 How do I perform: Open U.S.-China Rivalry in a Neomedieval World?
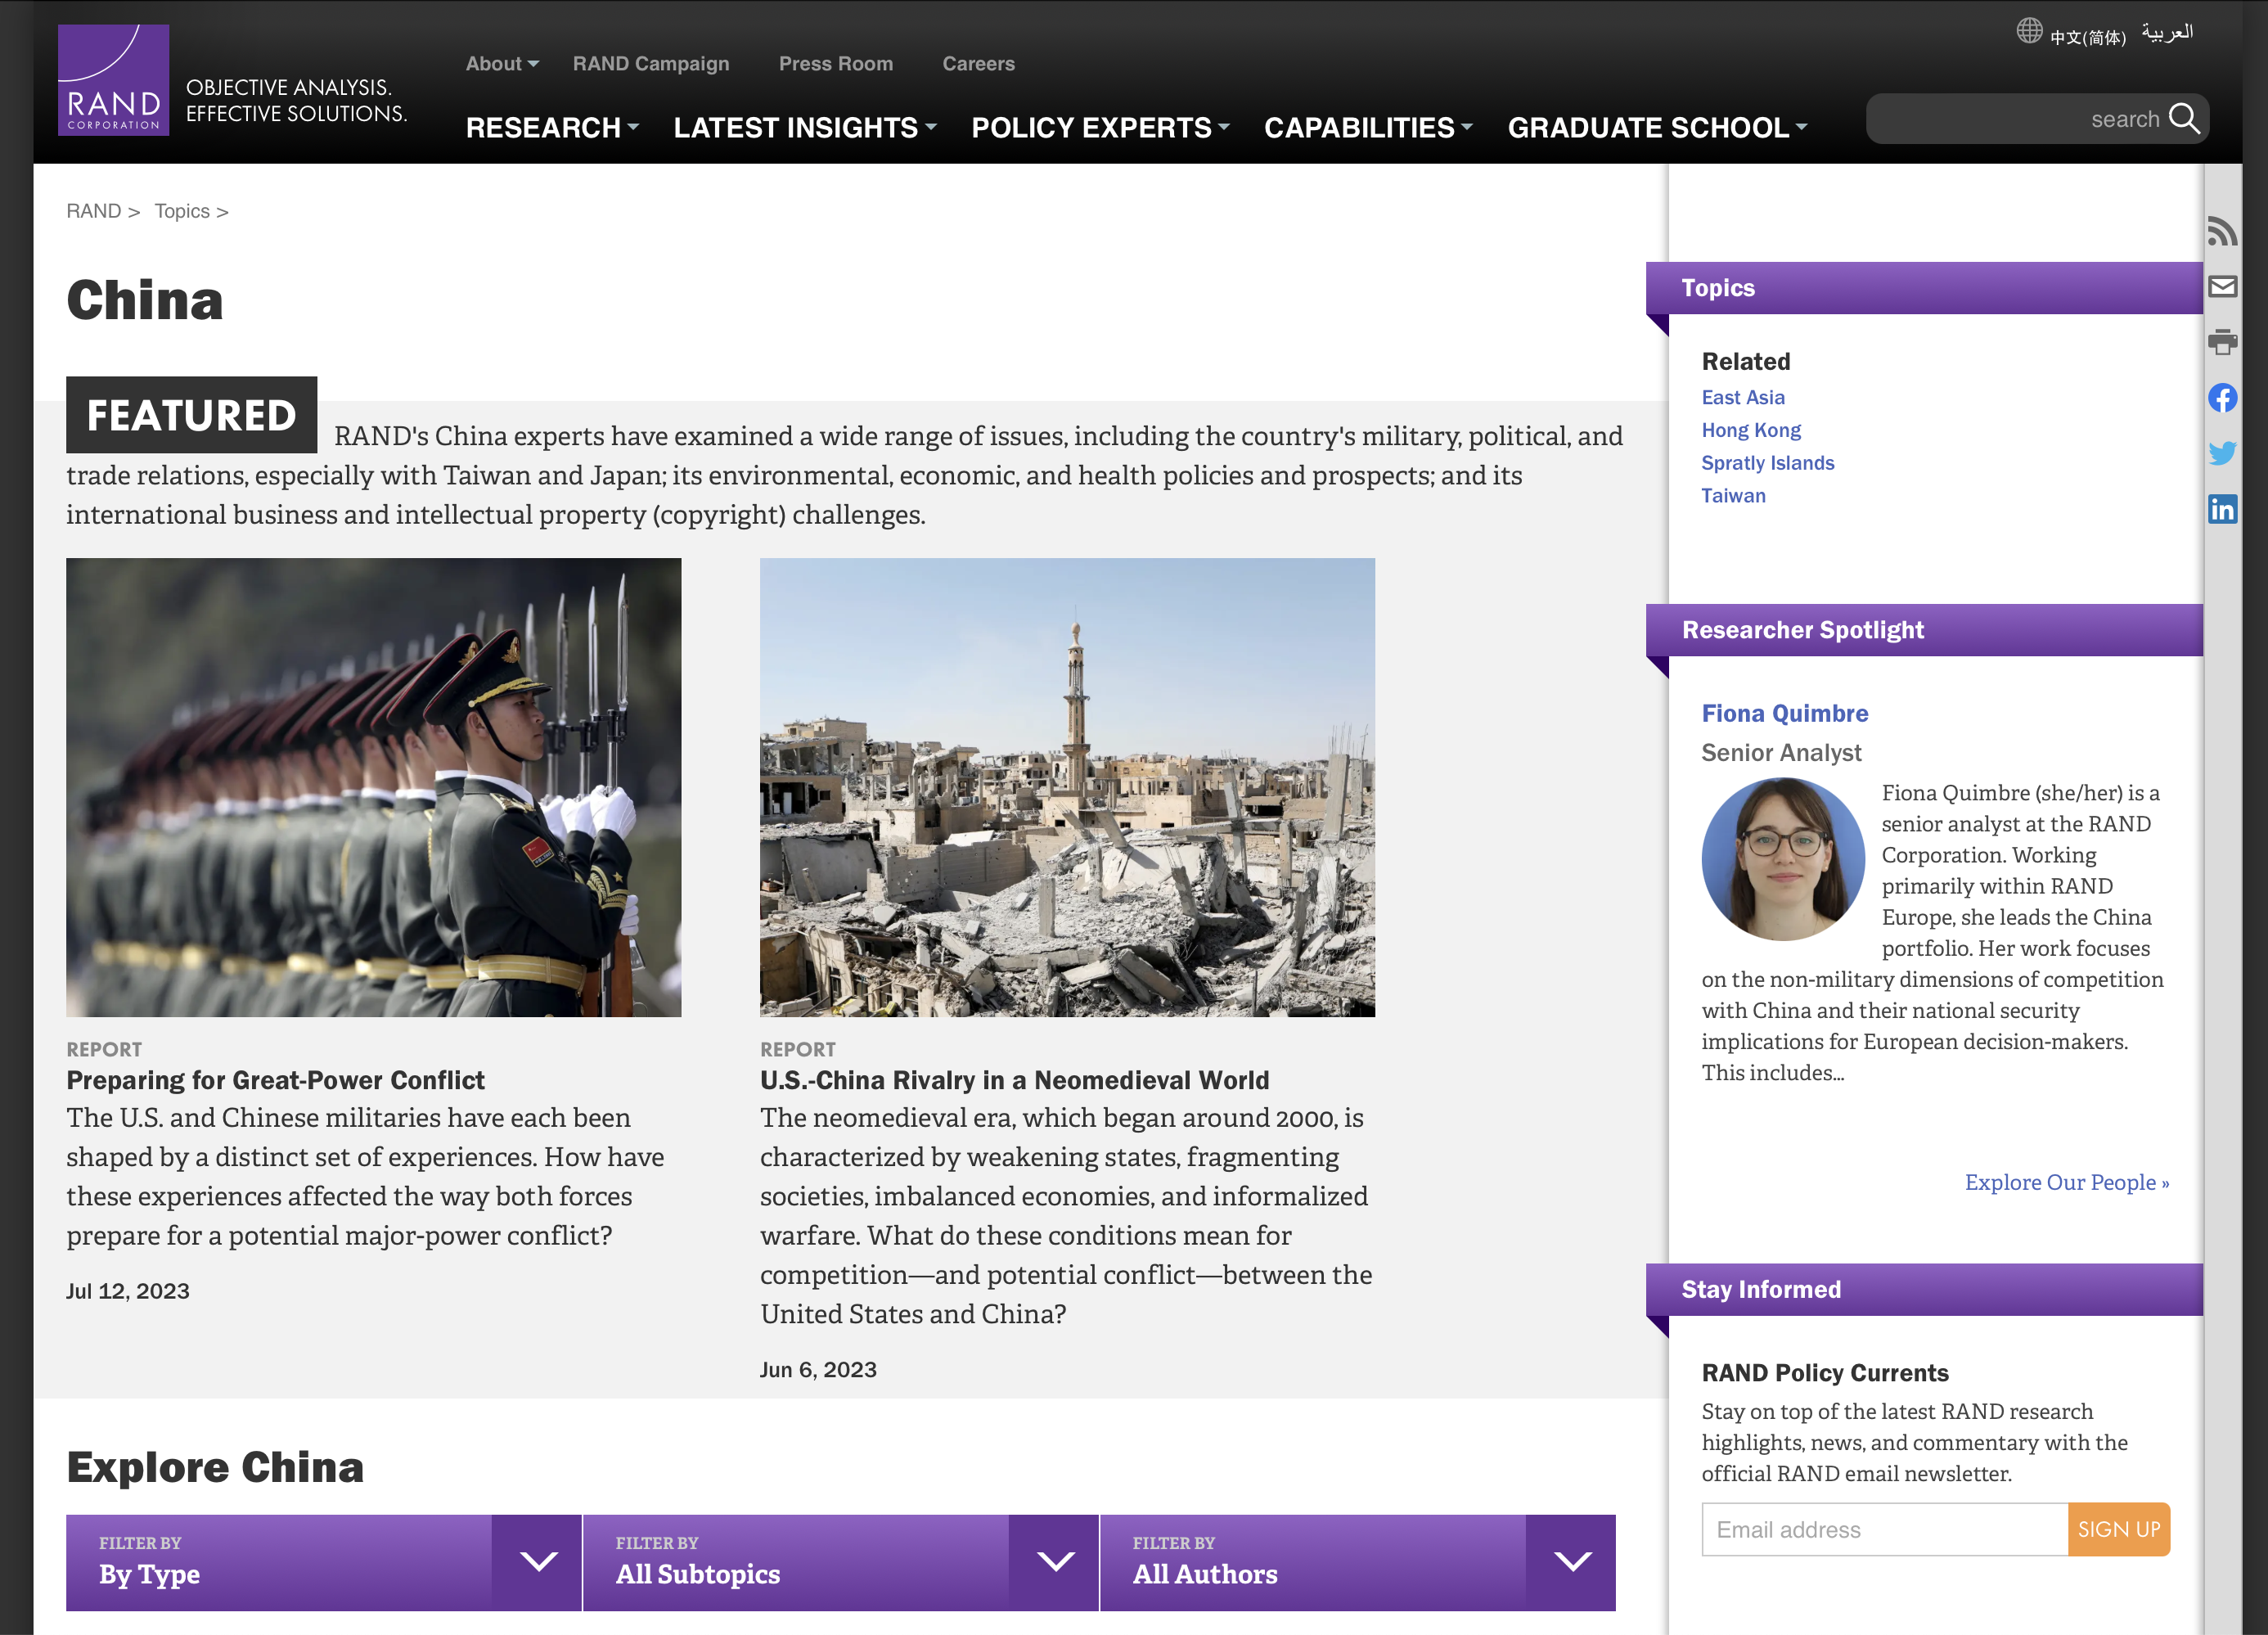click(1014, 1080)
